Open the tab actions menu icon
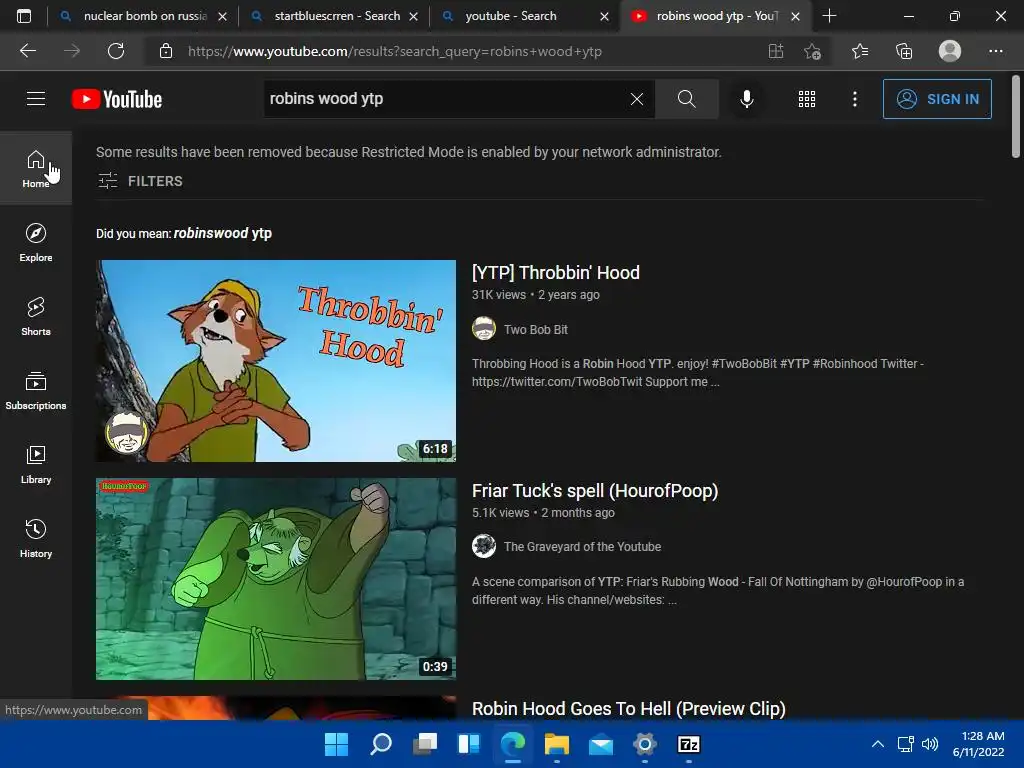The image size is (1024, 768). [24, 16]
